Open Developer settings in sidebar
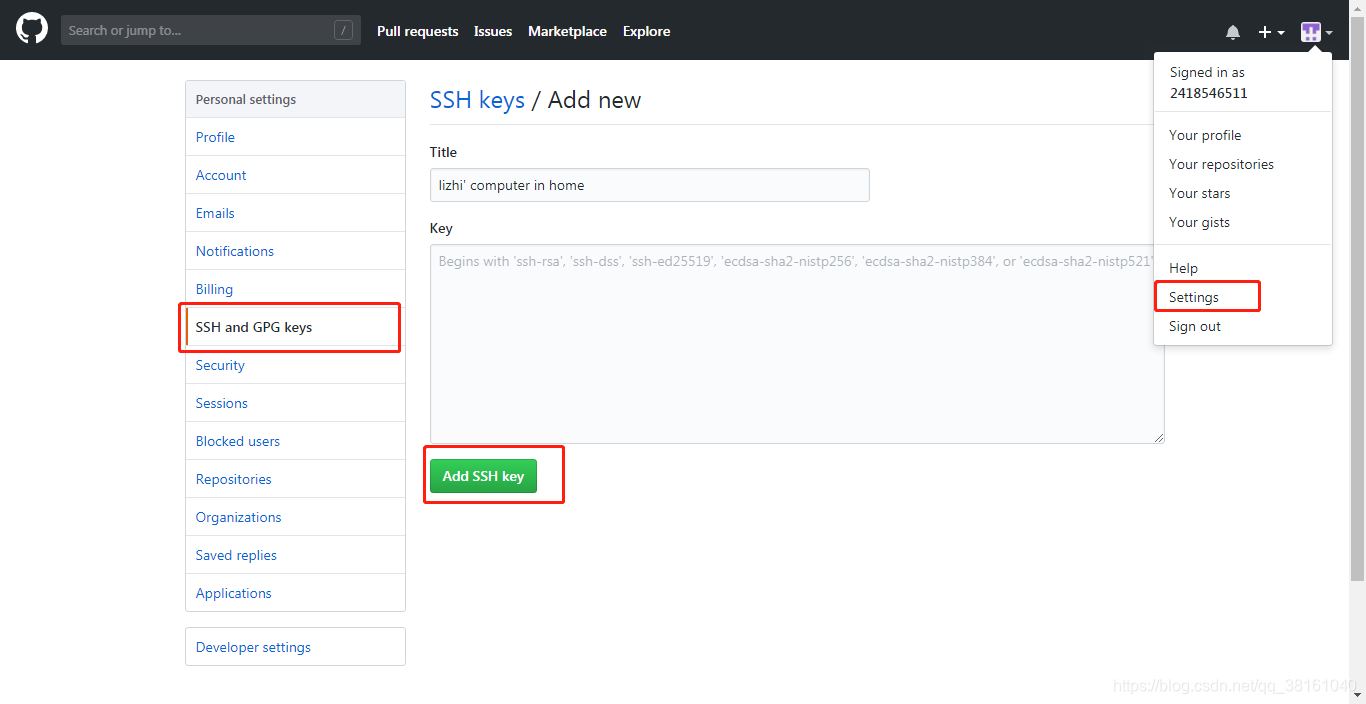This screenshot has height=704, width=1366. (x=295, y=647)
